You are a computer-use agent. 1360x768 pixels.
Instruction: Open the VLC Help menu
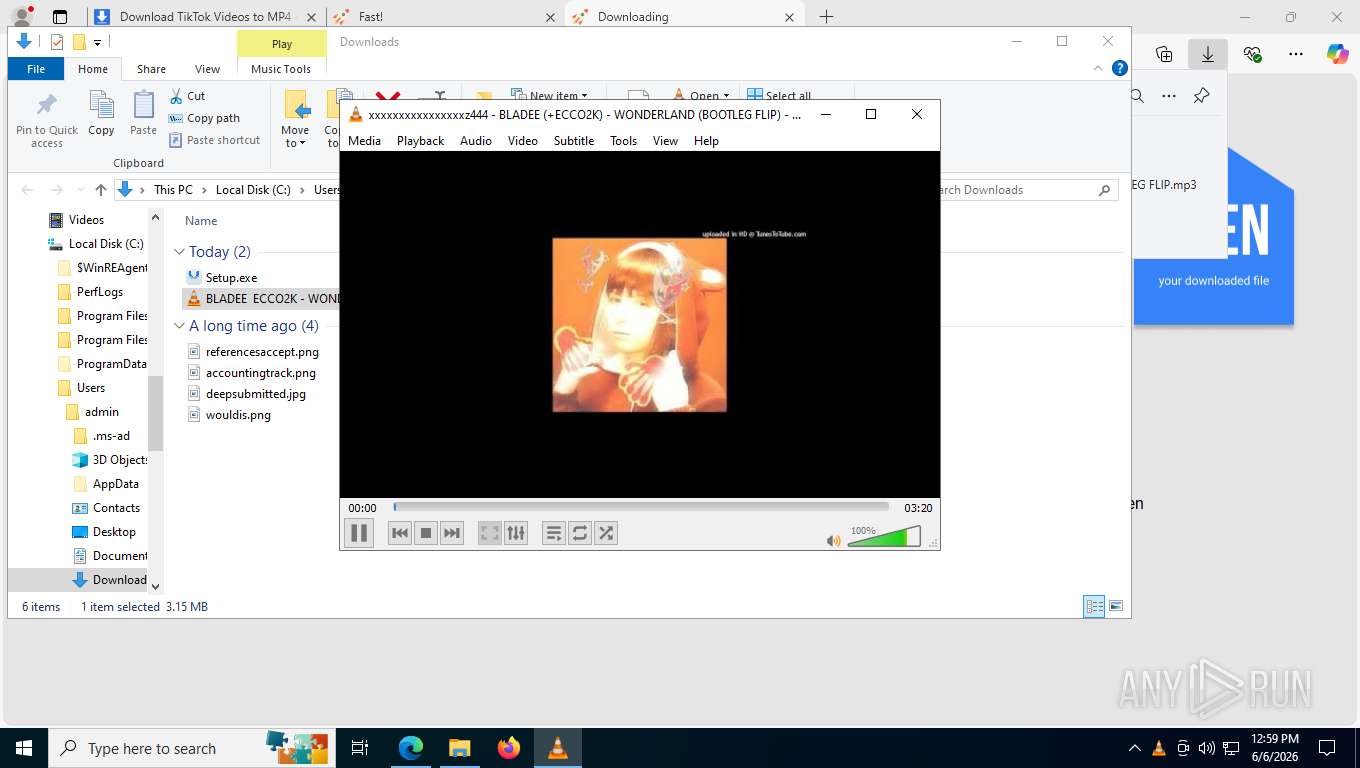[706, 141]
